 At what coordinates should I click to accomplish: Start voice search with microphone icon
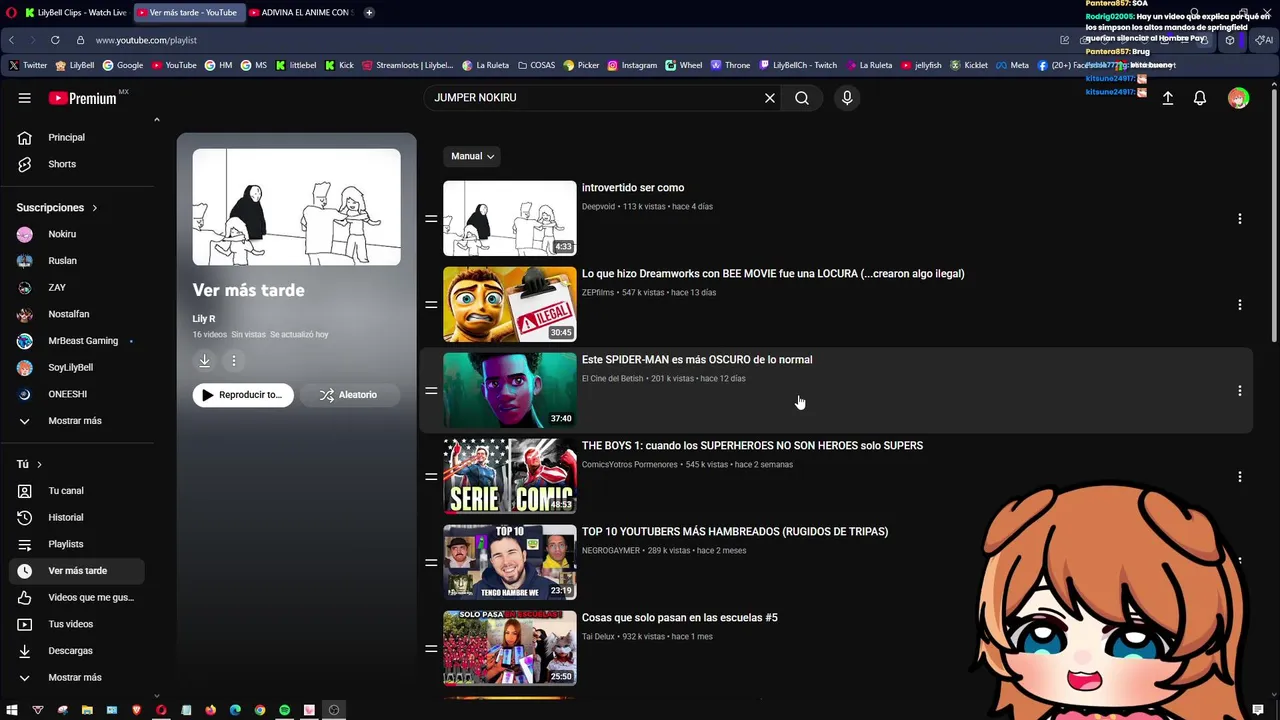pyautogui.click(x=847, y=98)
